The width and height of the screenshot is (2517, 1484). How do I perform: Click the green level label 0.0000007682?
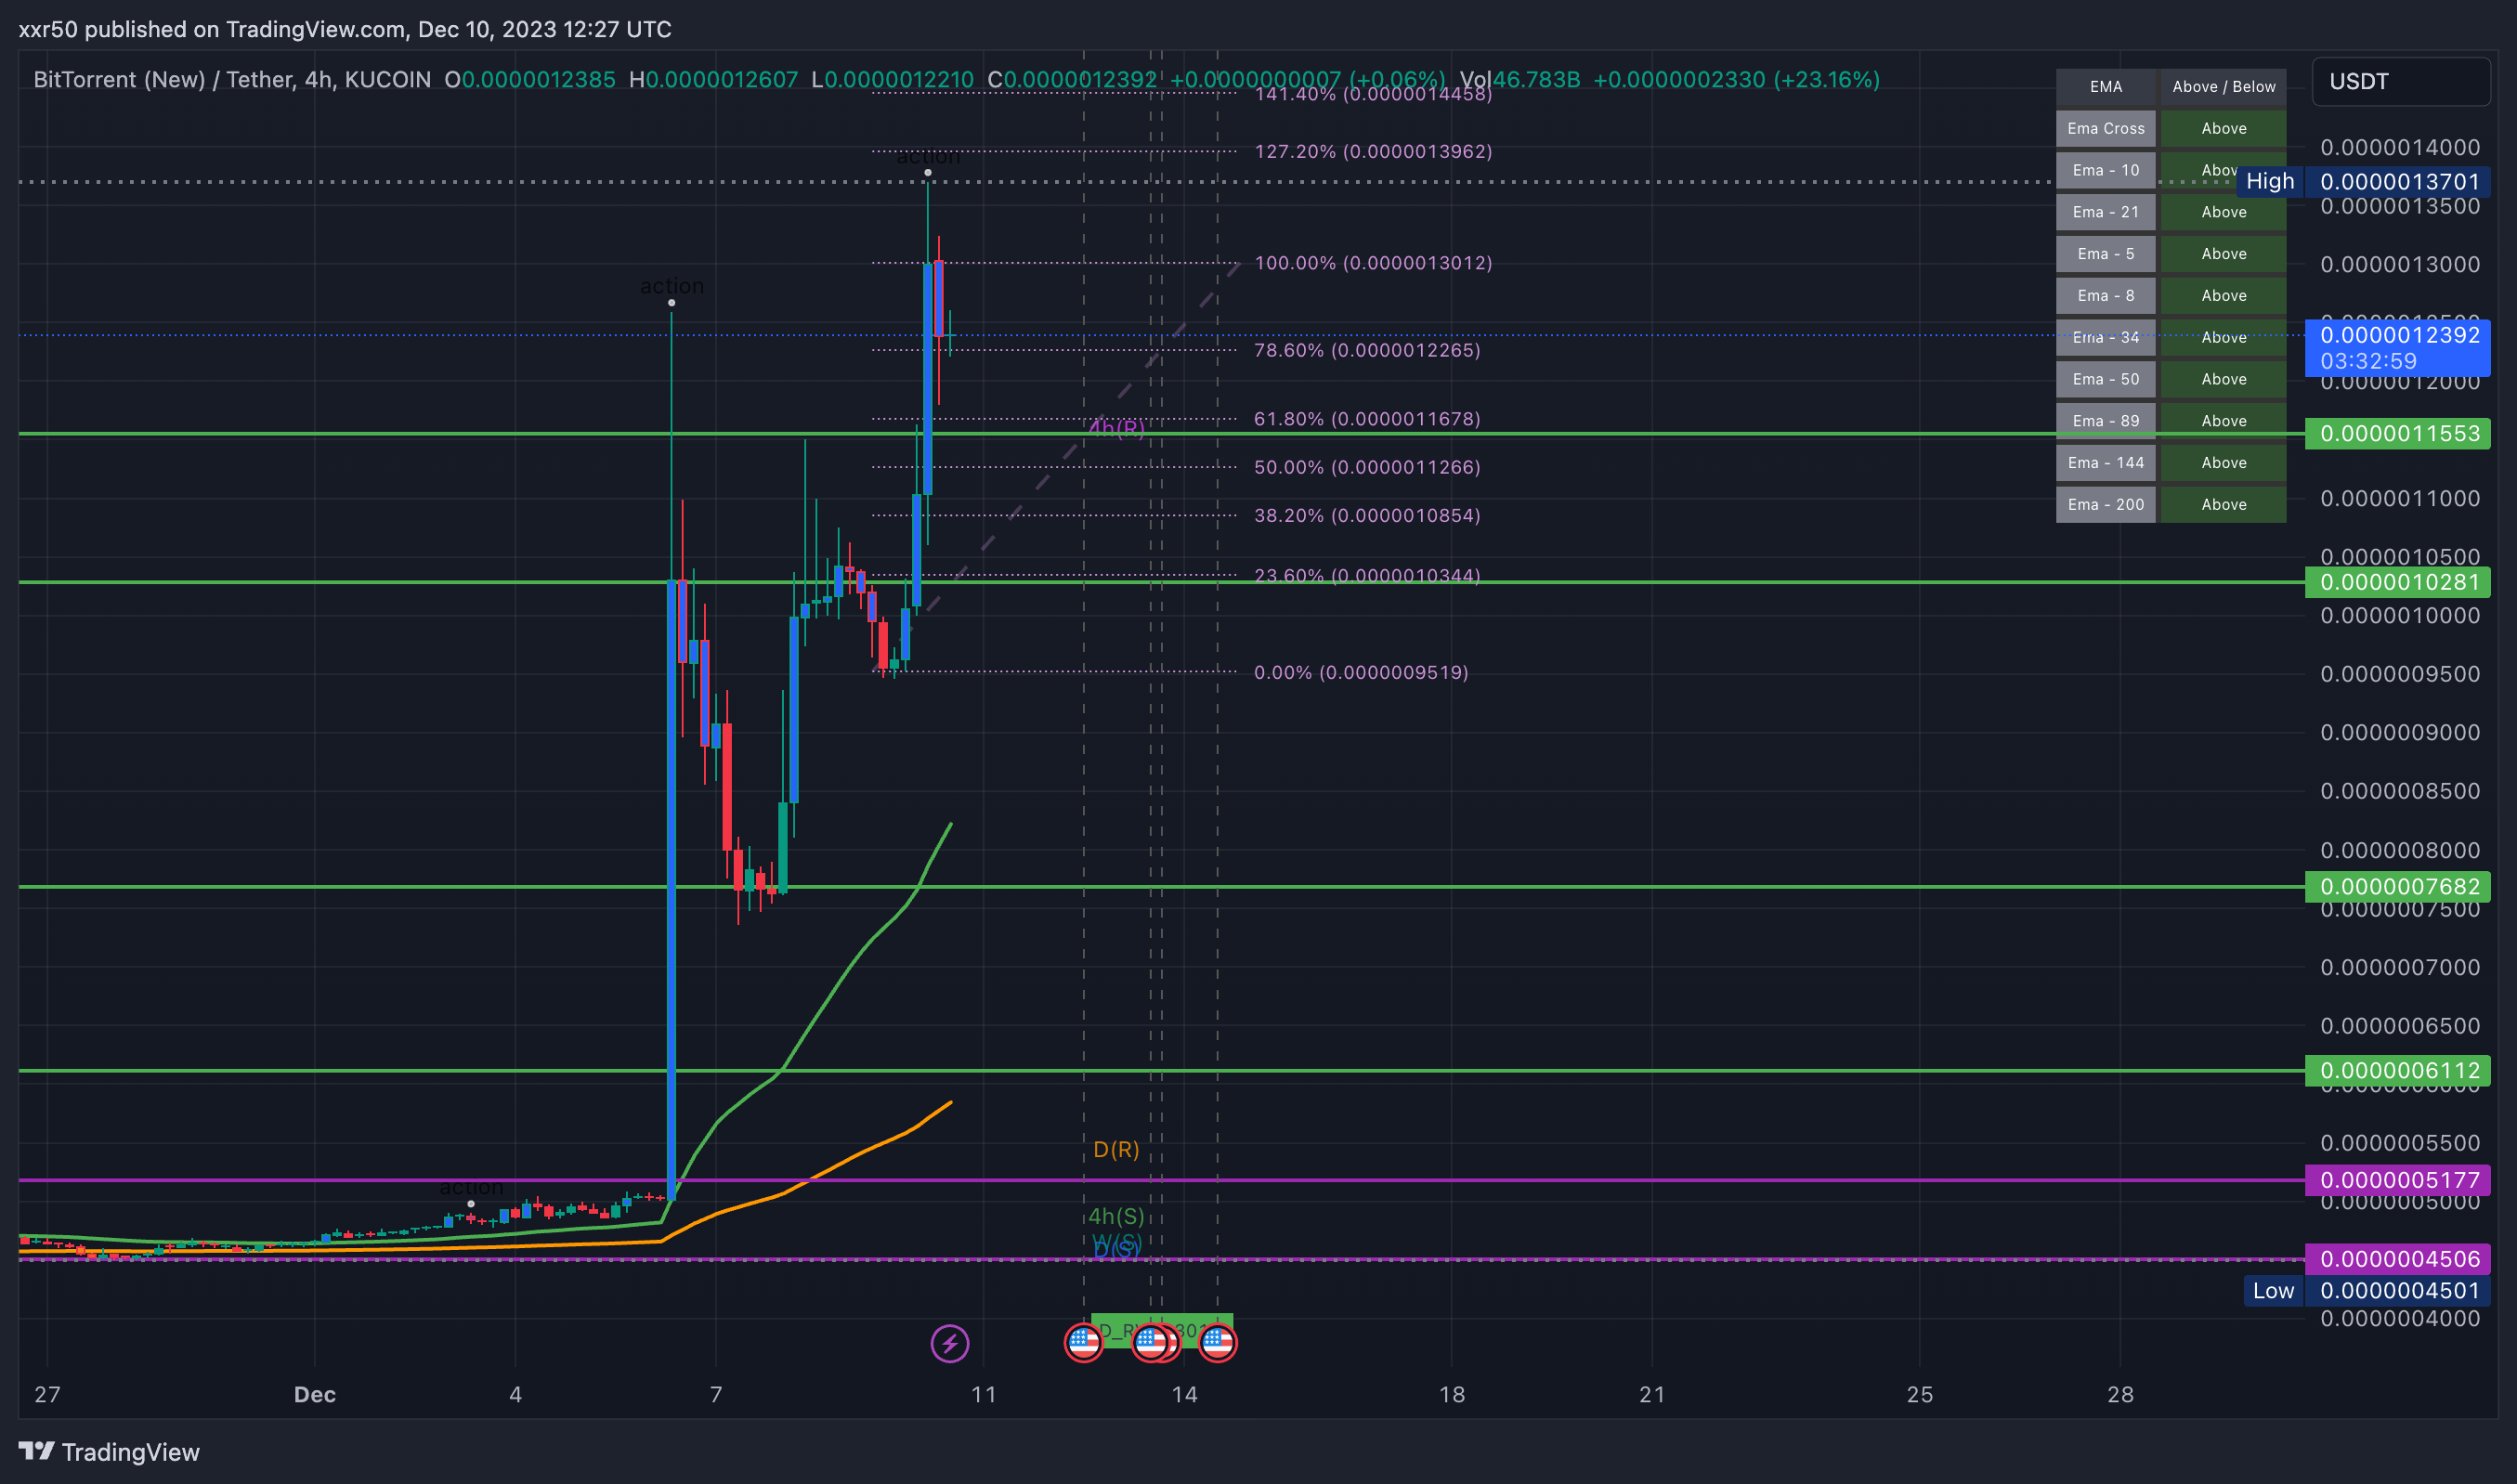coord(2397,886)
